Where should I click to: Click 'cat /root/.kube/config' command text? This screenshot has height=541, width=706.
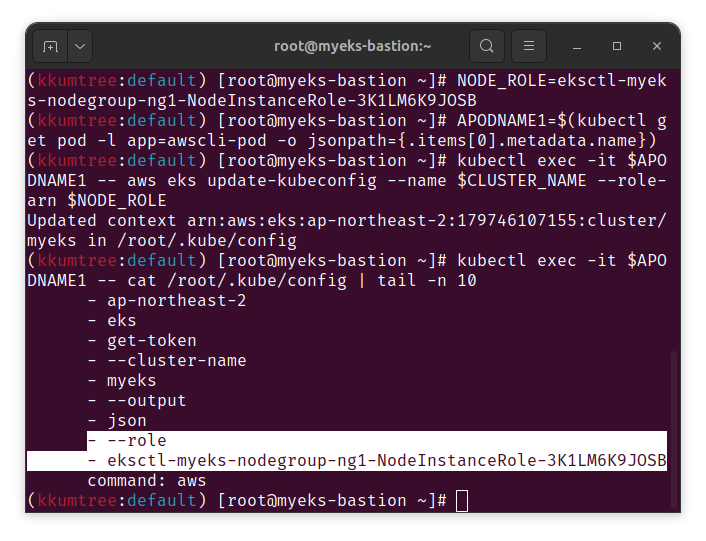click(x=237, y=281)
